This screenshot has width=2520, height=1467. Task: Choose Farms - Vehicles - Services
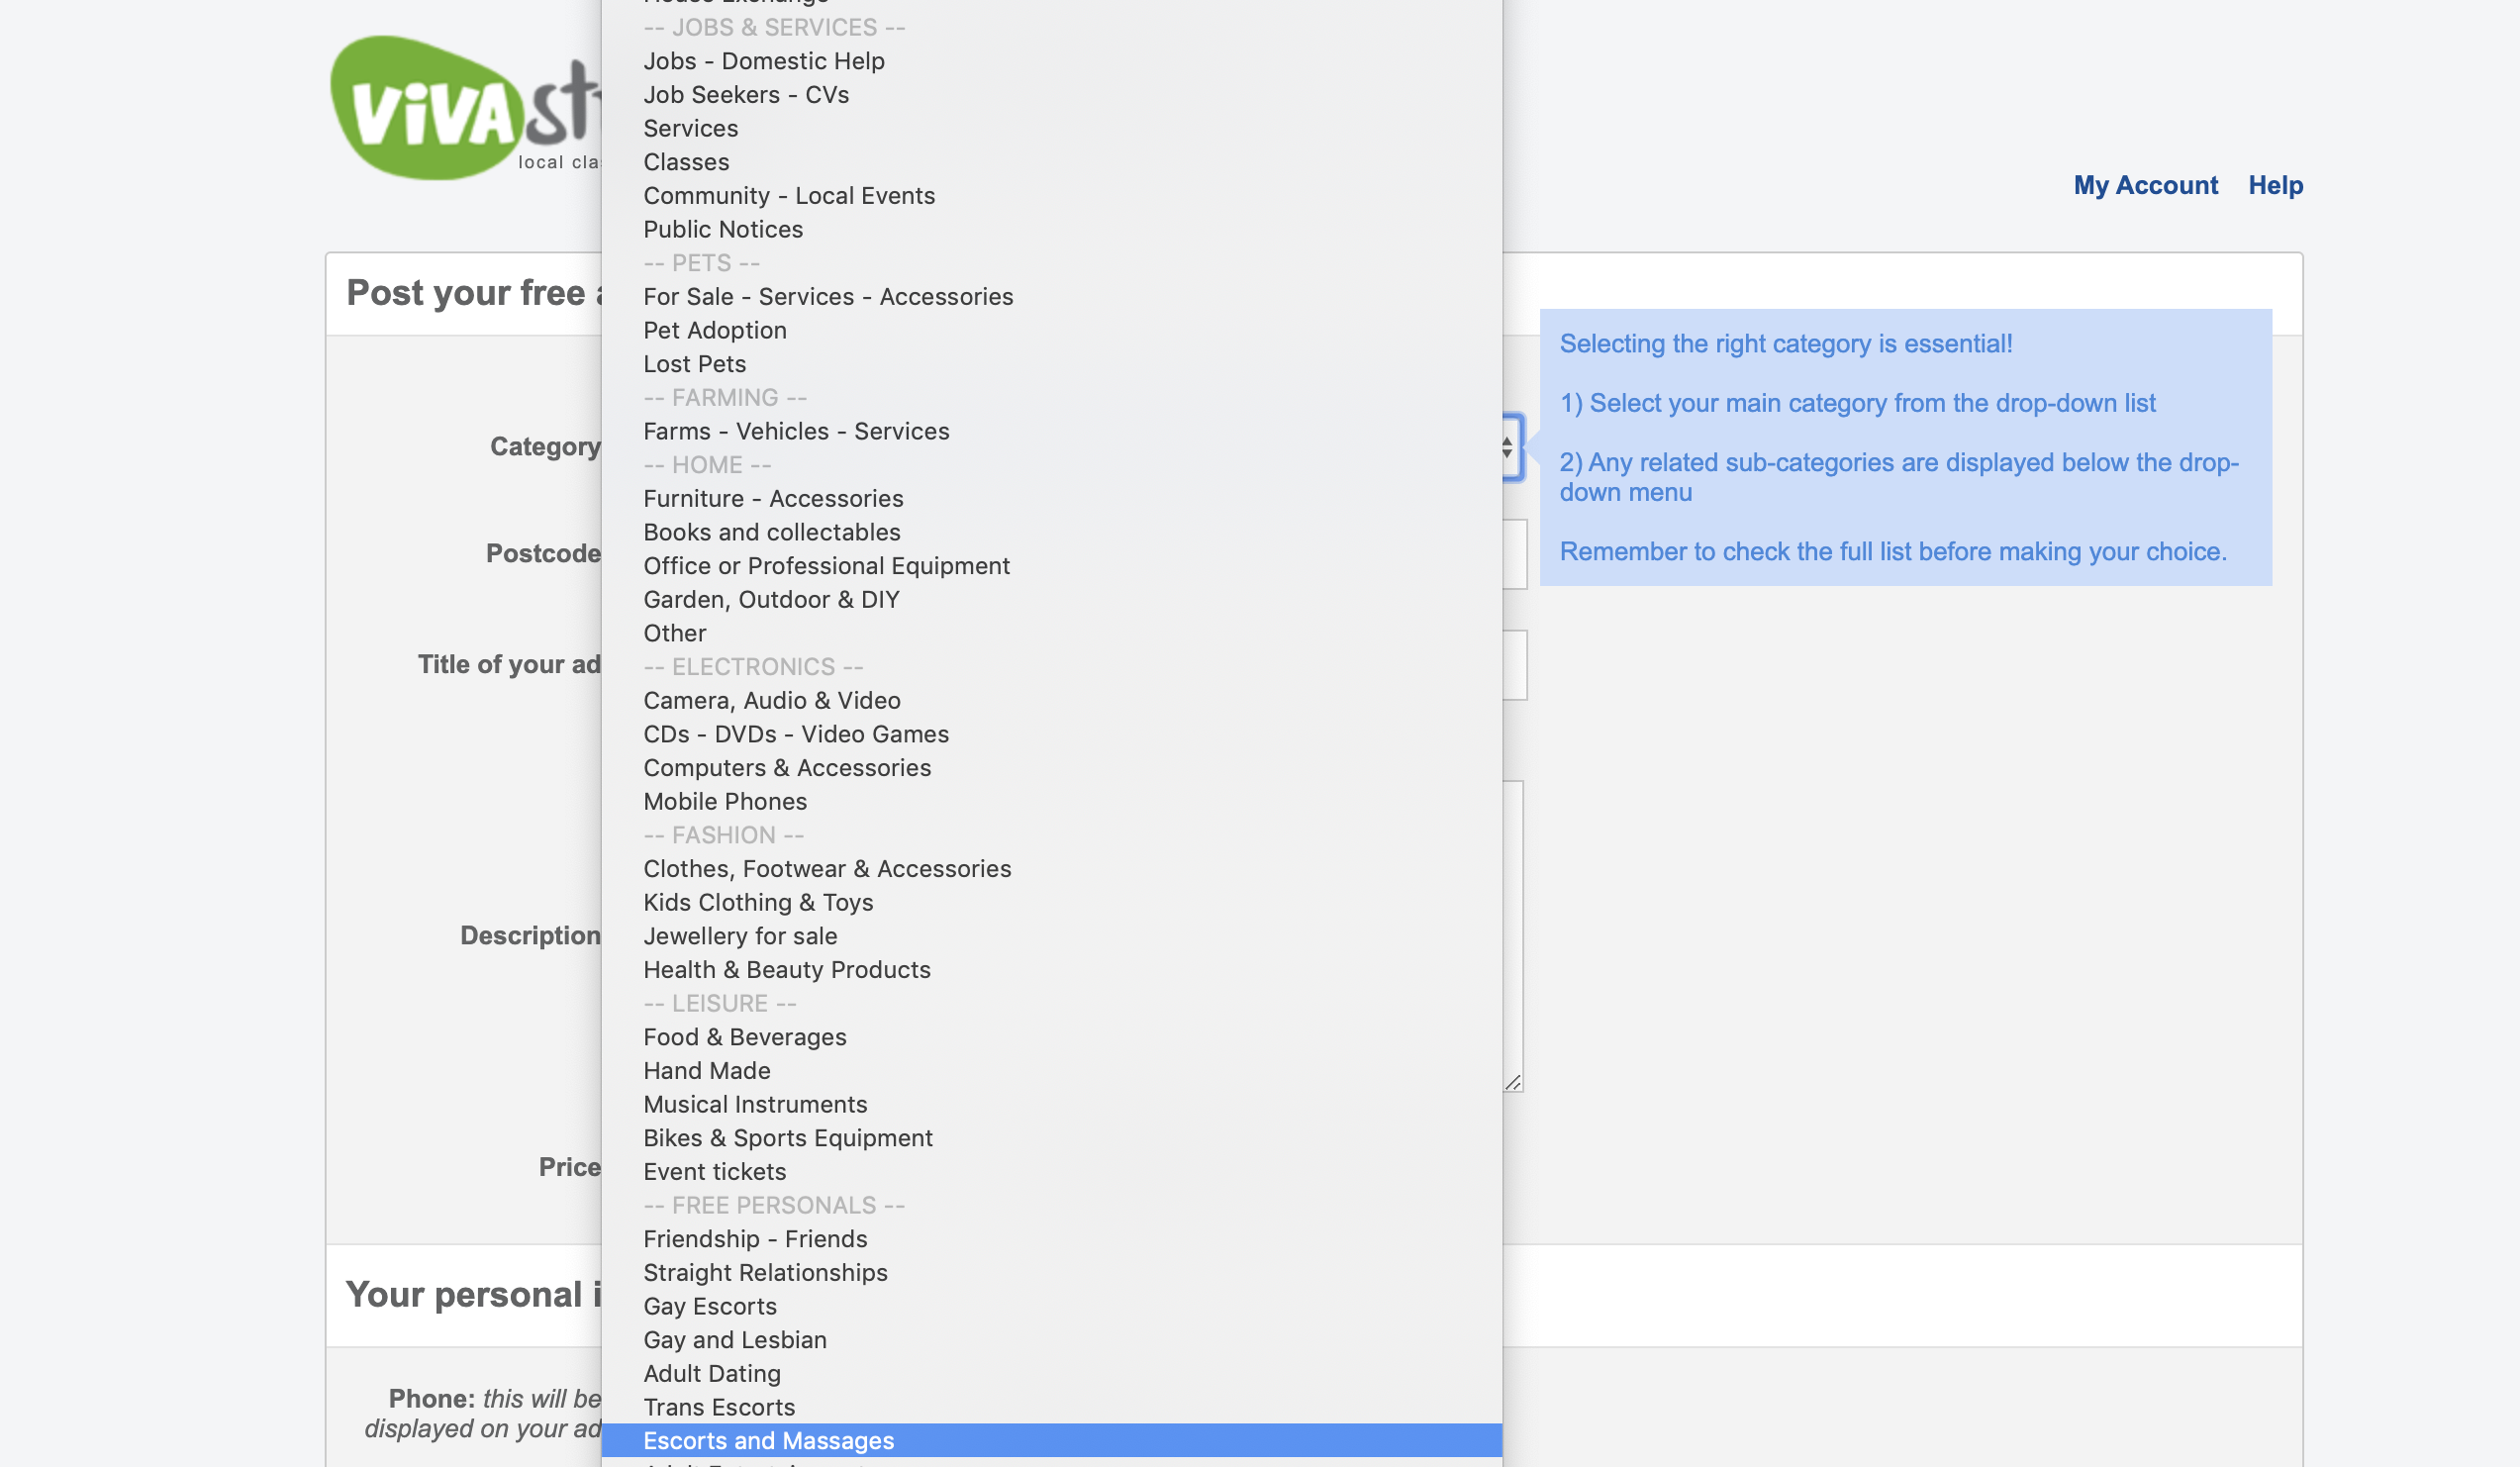coord(796,432)
